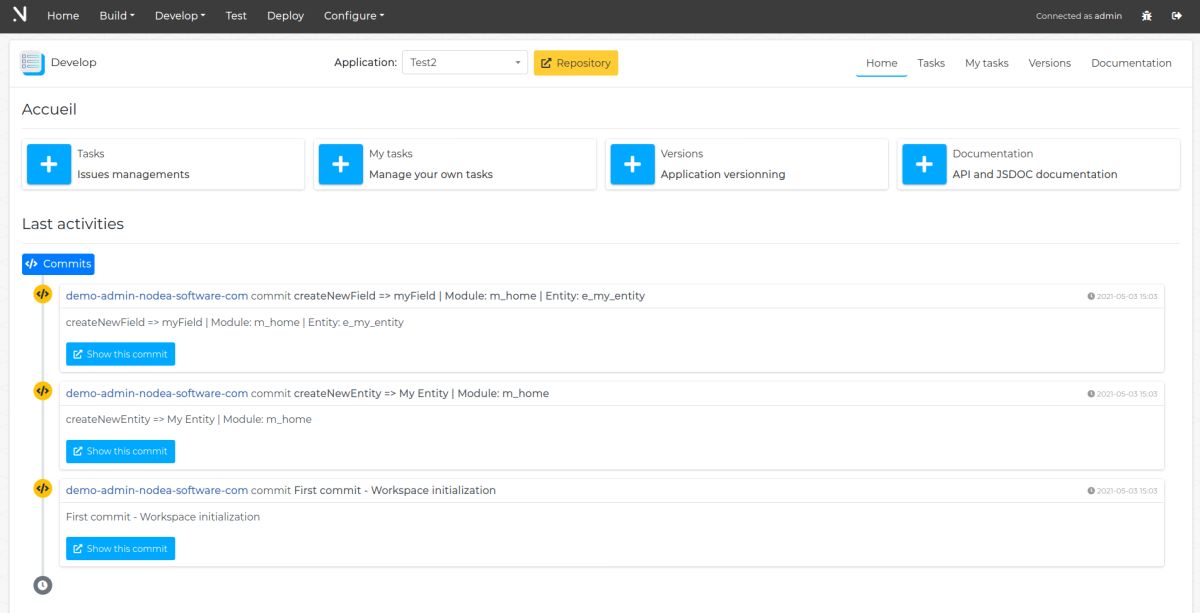Open the bug report icon
Image resolution: width=1200 pixels, height=613 pixels.
tap(1147, 16)
